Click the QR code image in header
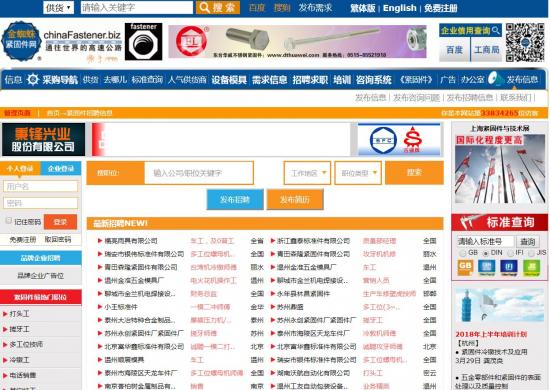This screenshot has height=390, width=550. (524, 42)
